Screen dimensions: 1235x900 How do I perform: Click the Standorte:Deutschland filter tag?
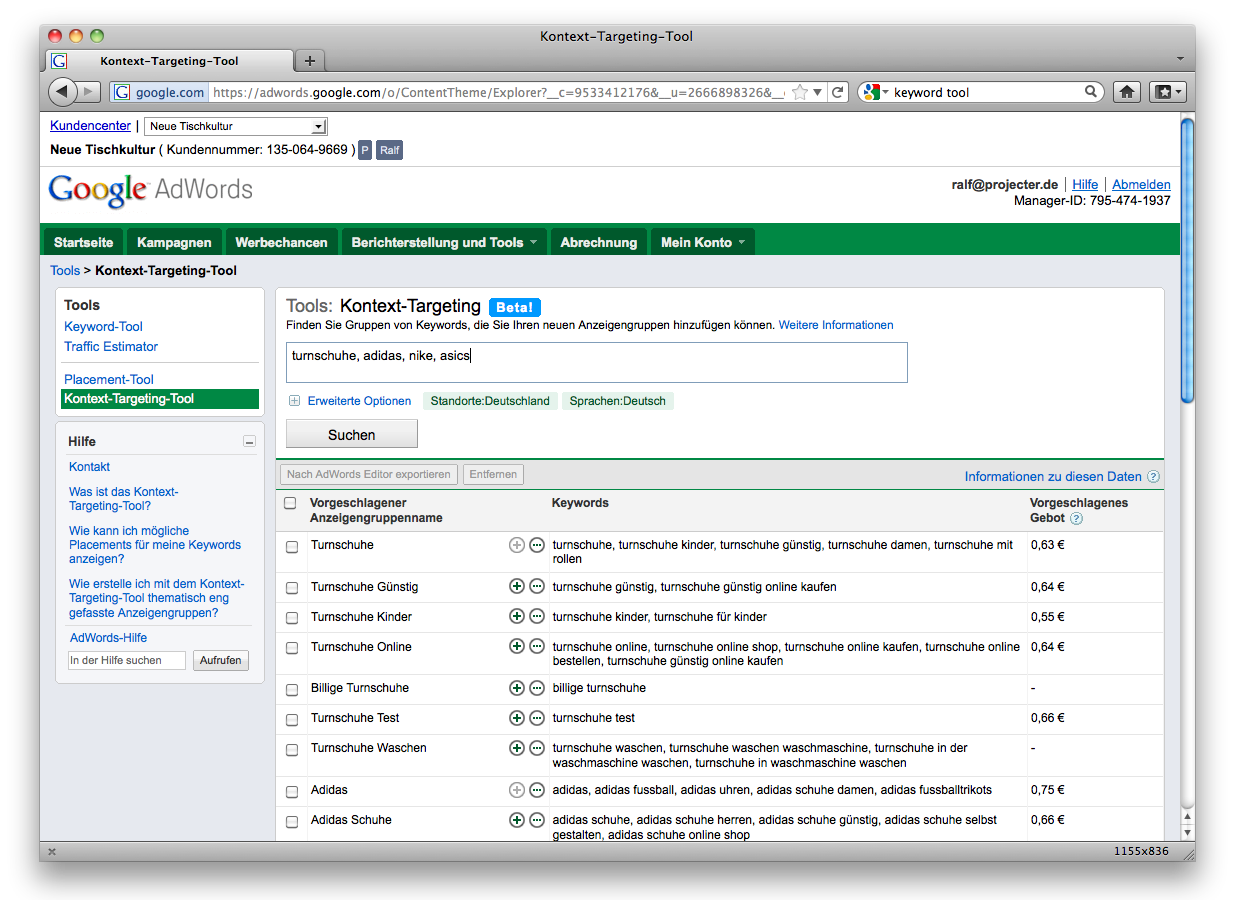pos(490,401)
